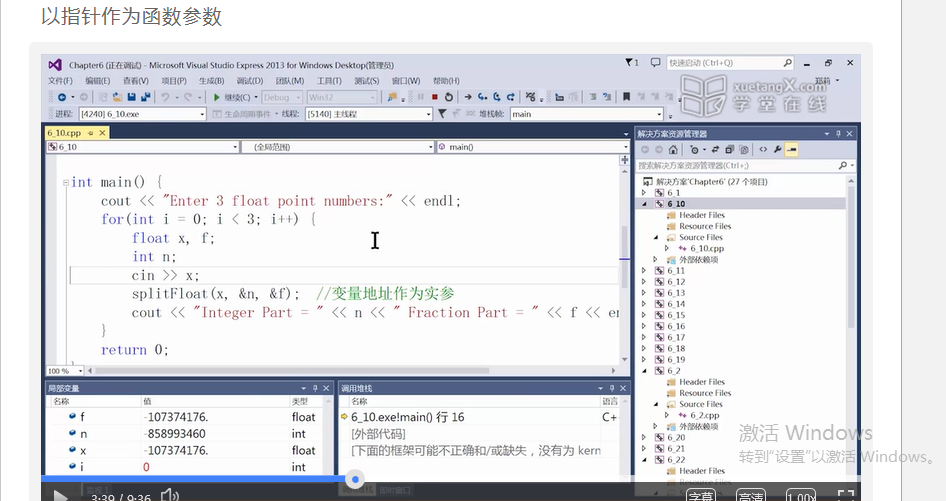The height and width of the screenshot is (501, 946).
Task: Open the 帮助(H) menu
Action: [x=446, y=81]
